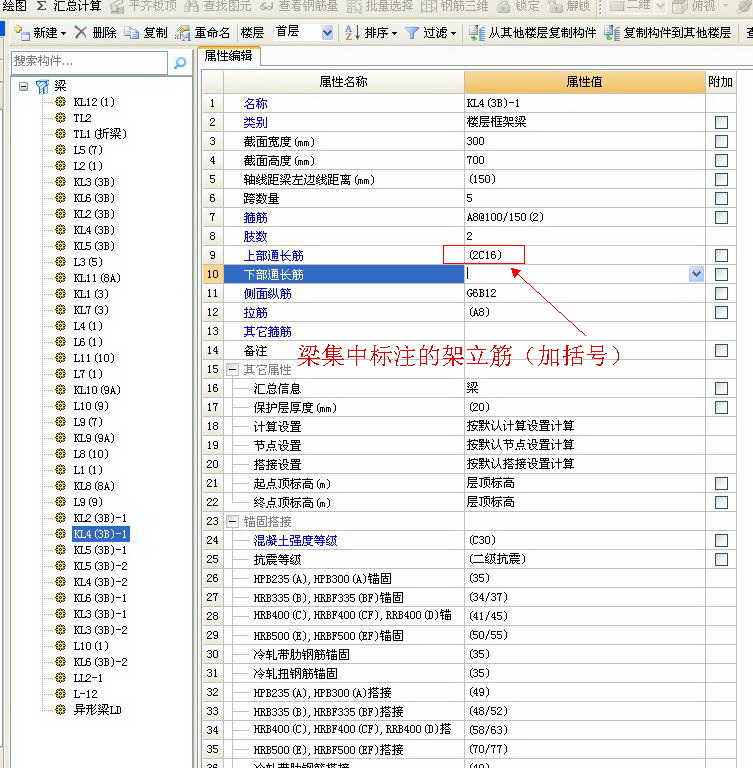This screenshot has height=768, width=753.
Task: Click the 复制 copy icon
Action: coord(131,32)
